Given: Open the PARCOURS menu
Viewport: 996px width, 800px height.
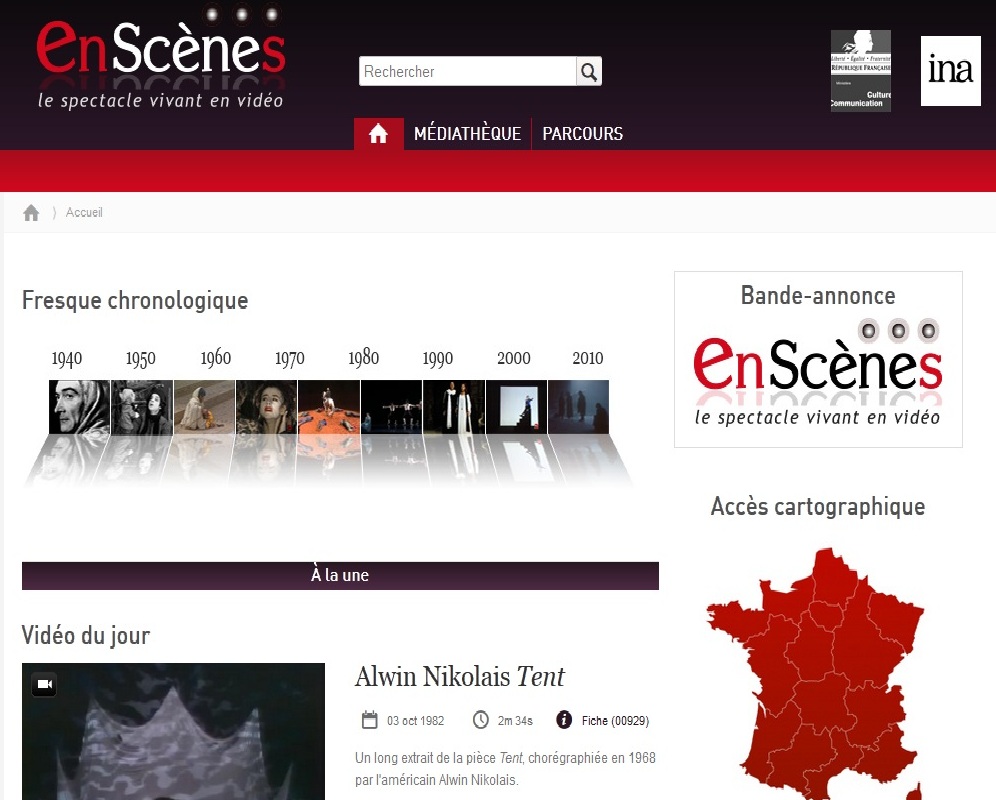Looking at the screenshot, I should (582, 133).
